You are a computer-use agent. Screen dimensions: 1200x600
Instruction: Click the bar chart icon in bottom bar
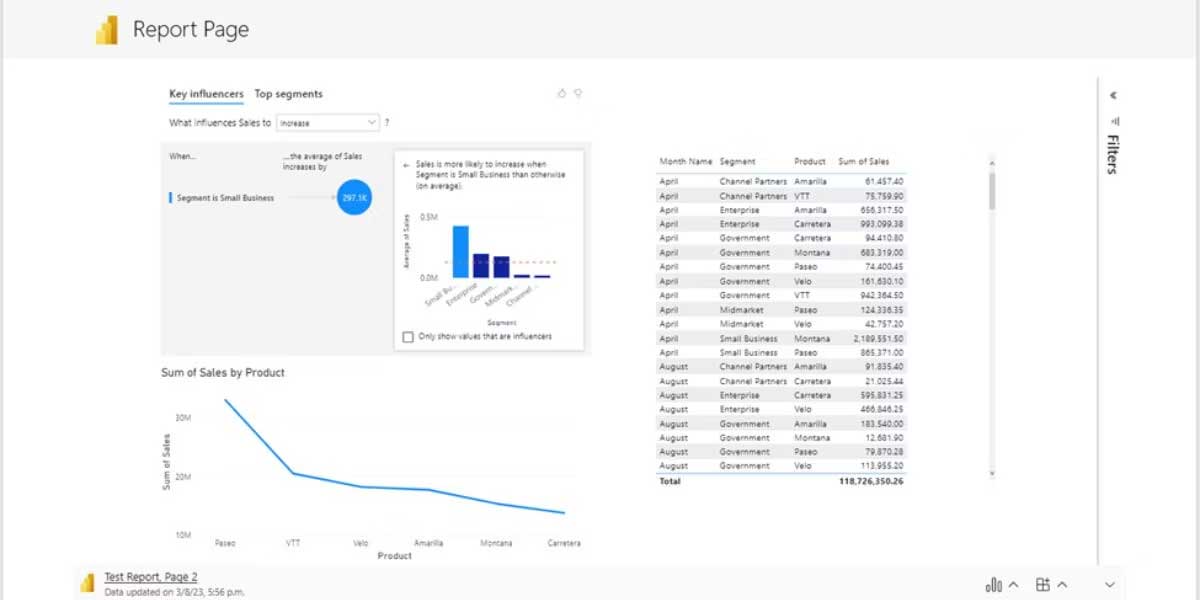[994, 585]
